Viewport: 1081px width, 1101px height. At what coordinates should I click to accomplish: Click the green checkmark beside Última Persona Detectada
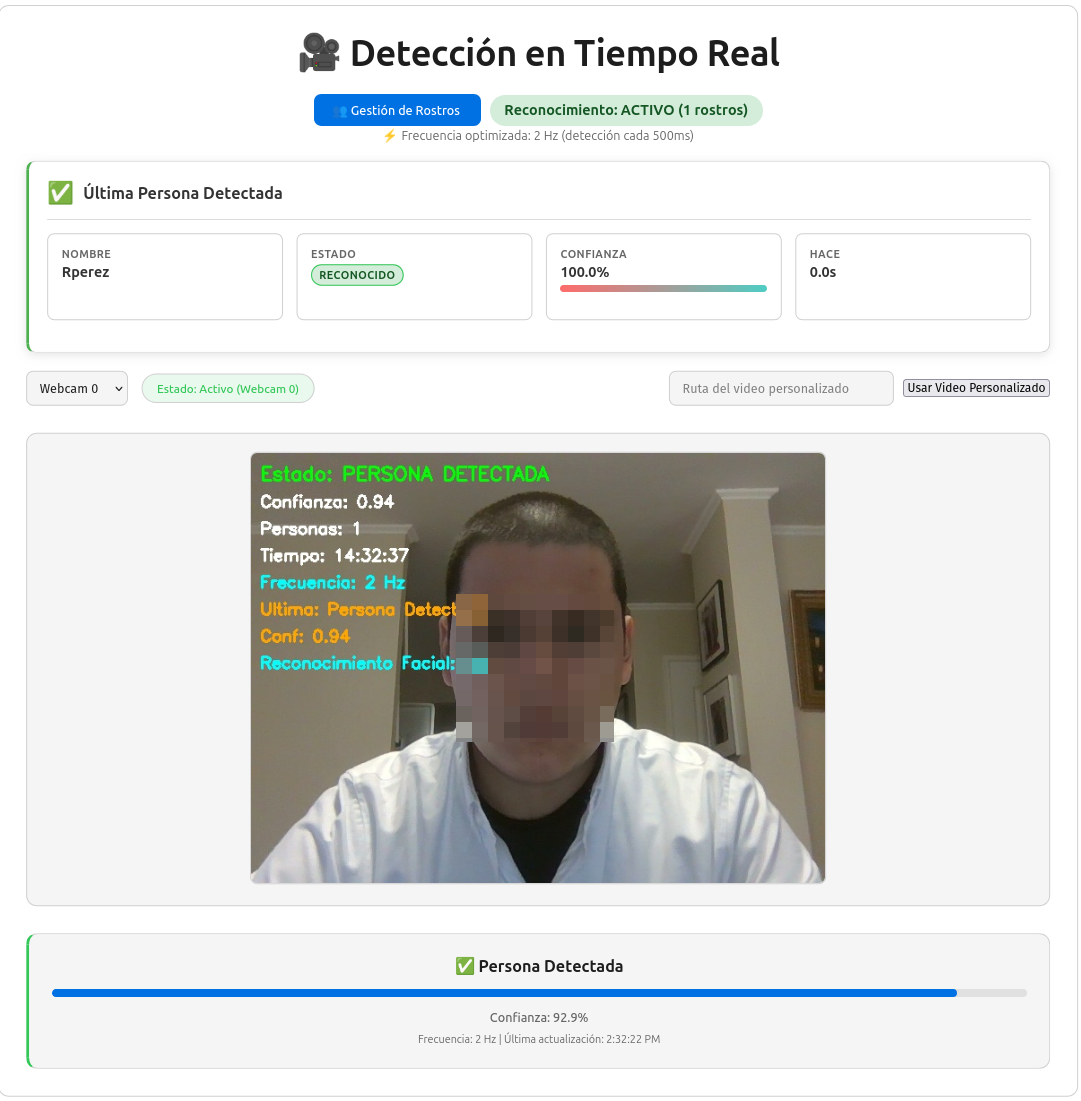[60, 193]
